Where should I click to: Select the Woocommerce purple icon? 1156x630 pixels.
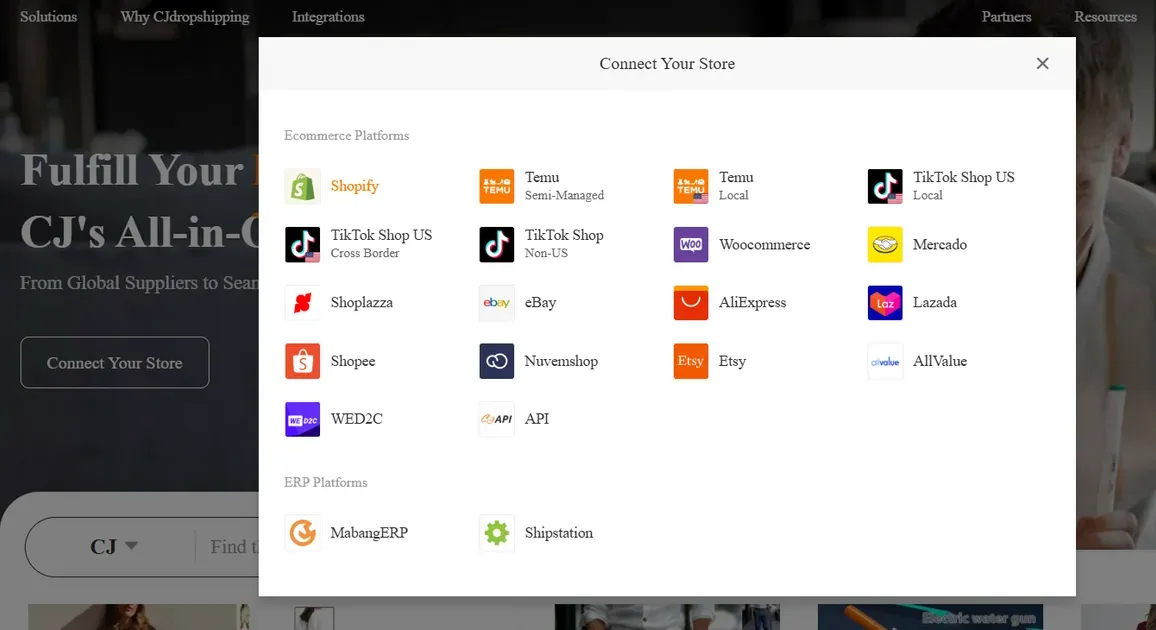[x=691, y=245]
